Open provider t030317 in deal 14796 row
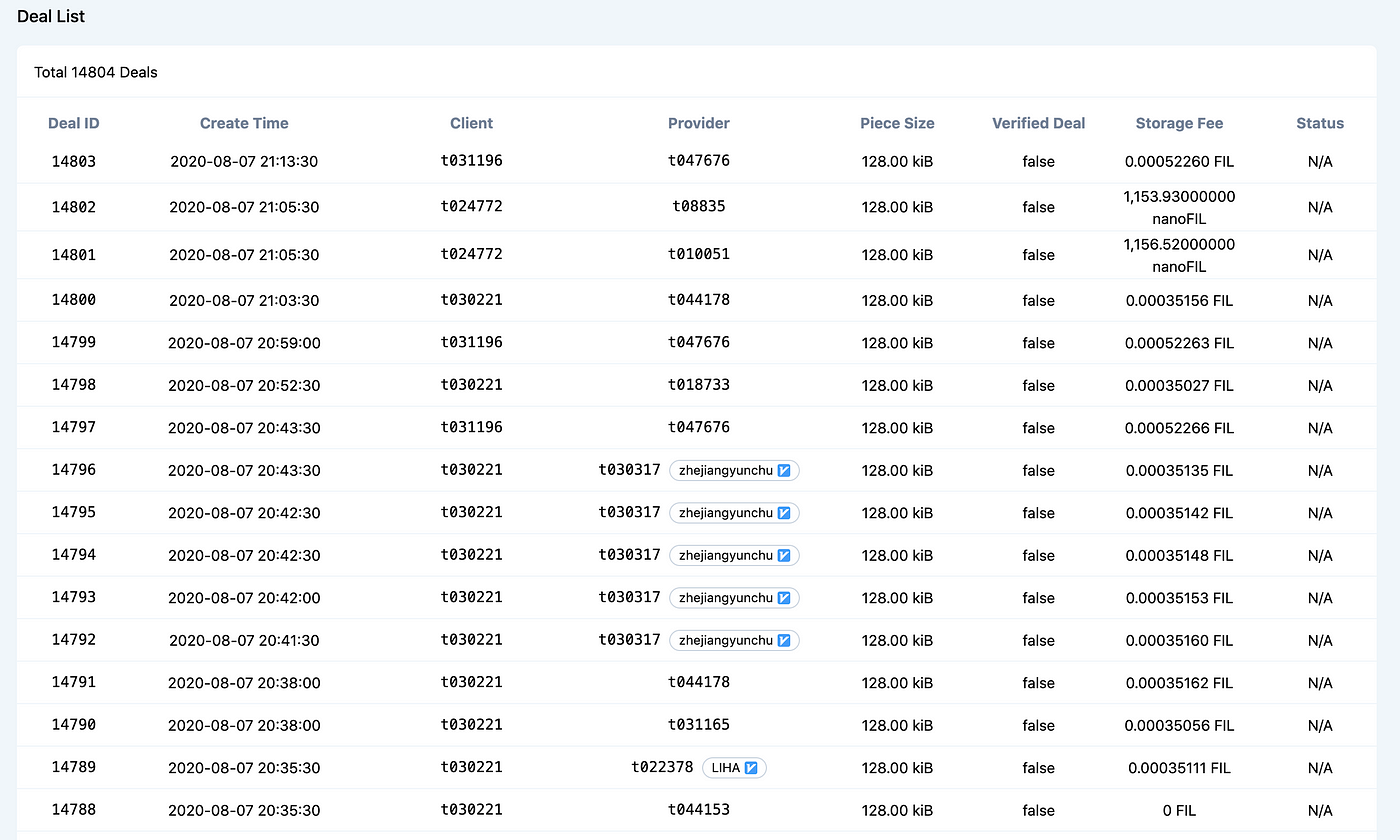The height and width of the screenshot is (840, 1400). [630, 470]
